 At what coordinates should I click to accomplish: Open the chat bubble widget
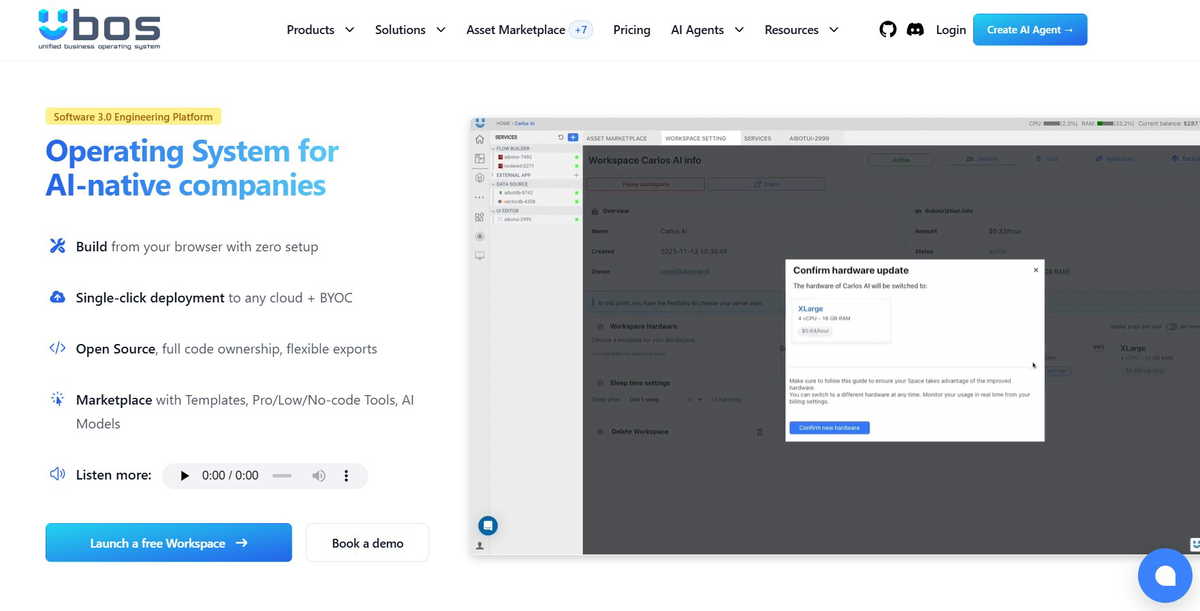tap(1165, 576)
